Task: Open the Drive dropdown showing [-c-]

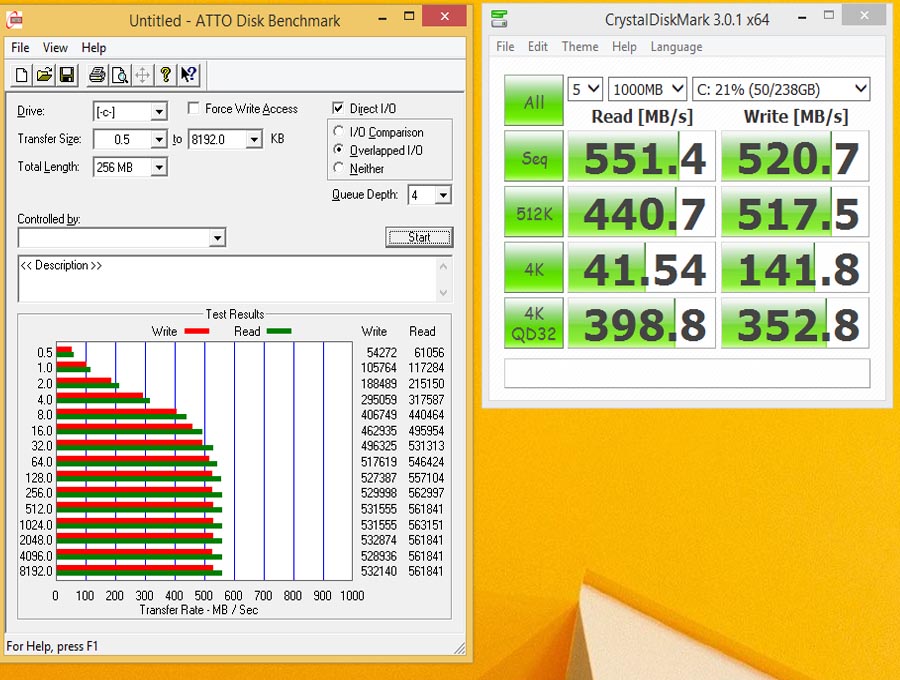Action: pyautogui.click(x=159, y=111)
